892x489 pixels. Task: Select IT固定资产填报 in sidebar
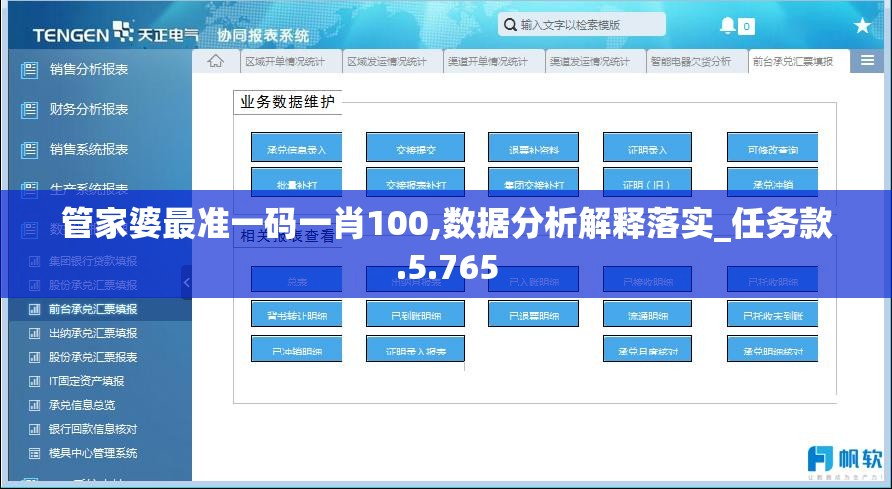[x=86, y=382]
